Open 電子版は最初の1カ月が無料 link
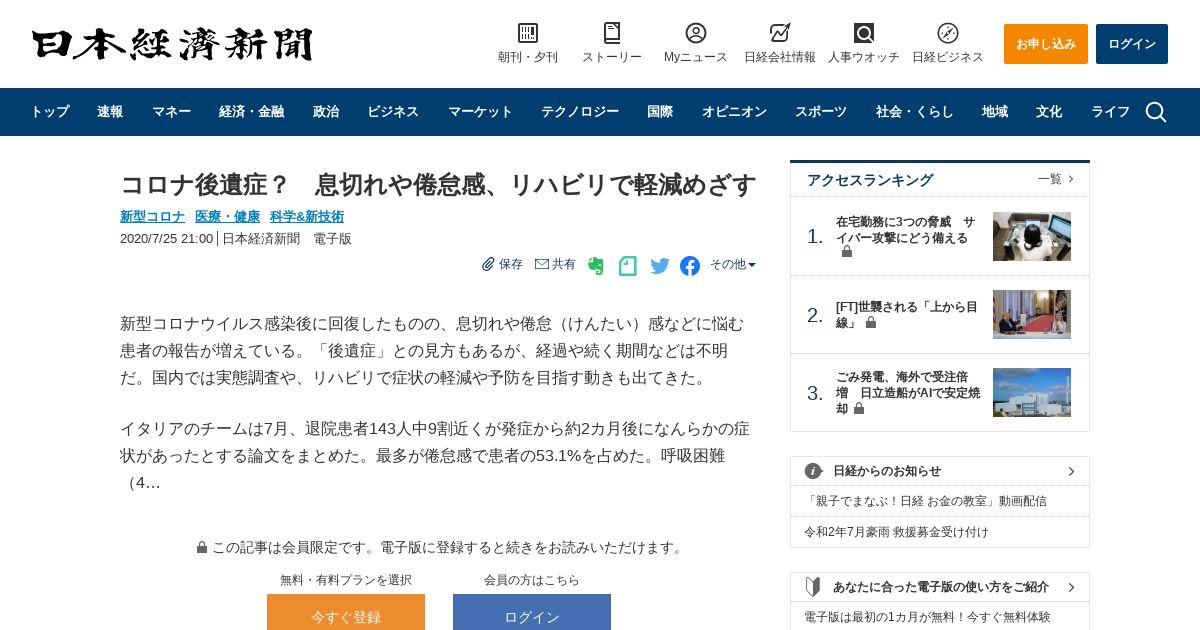 click(927, 617)
